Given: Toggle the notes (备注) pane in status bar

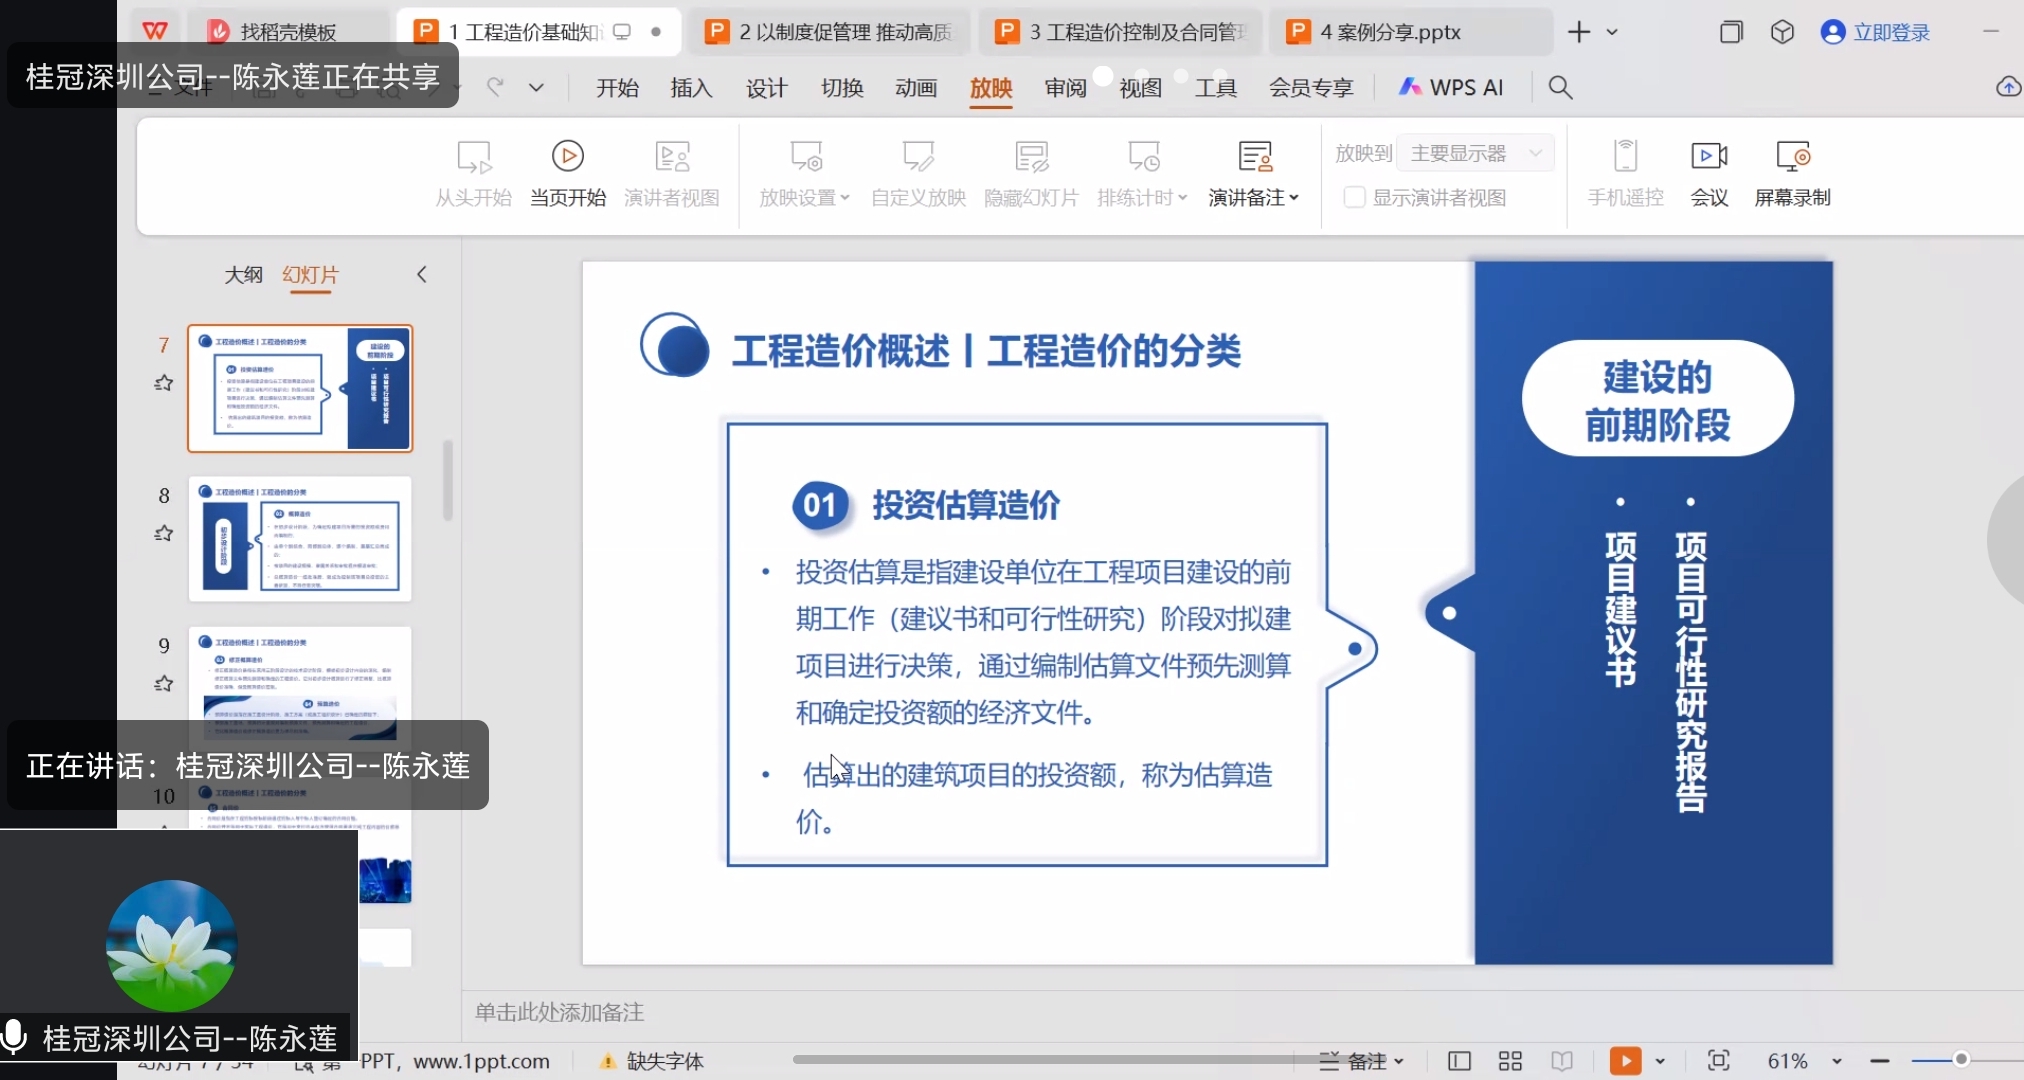Looking at the screenshot, I should (1361, 1061).
